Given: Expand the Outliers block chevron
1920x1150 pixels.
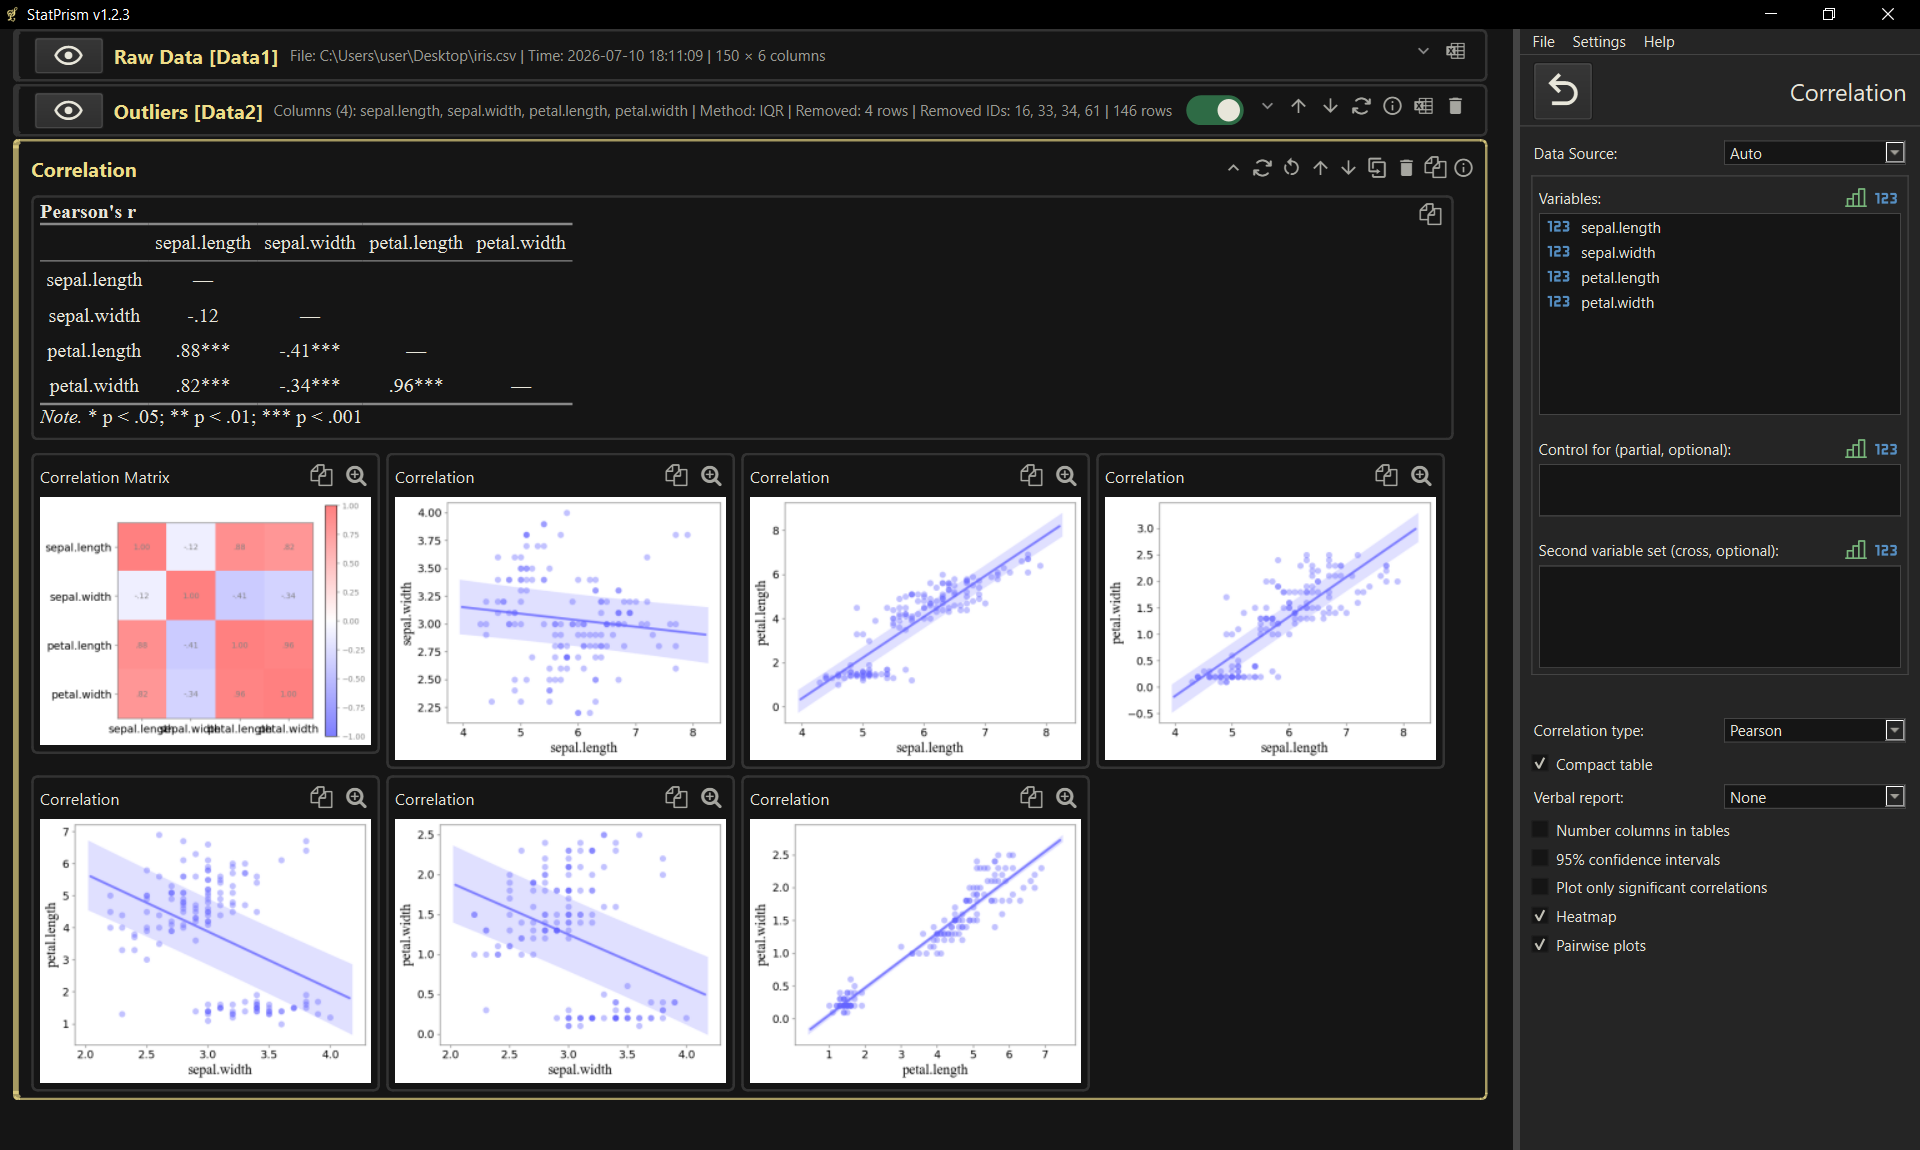Looking at the screenshot, I should tap(1267, 106).
